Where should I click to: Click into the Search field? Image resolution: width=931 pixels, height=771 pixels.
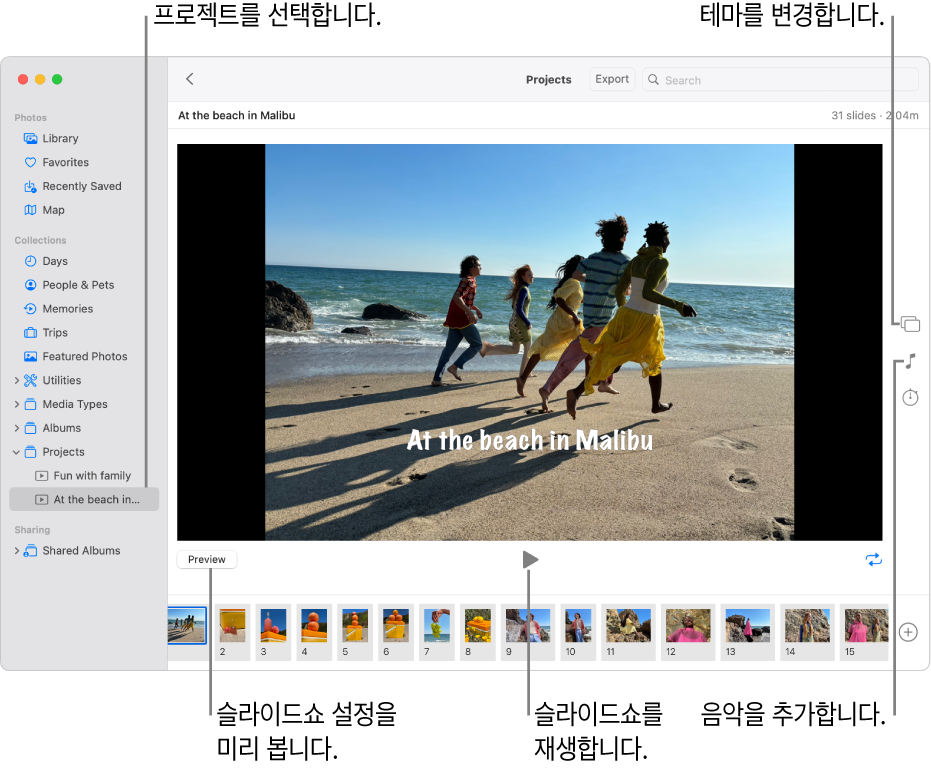(780, 80)
